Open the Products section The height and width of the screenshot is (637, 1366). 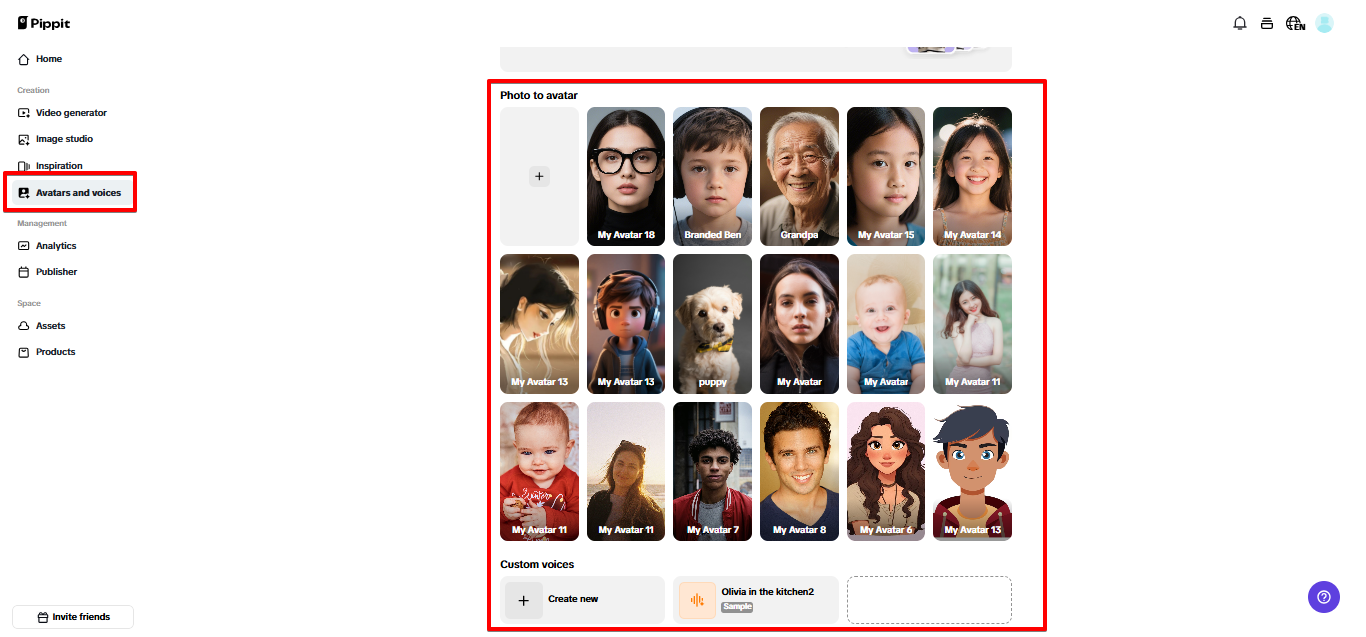[x=50, y=351]
